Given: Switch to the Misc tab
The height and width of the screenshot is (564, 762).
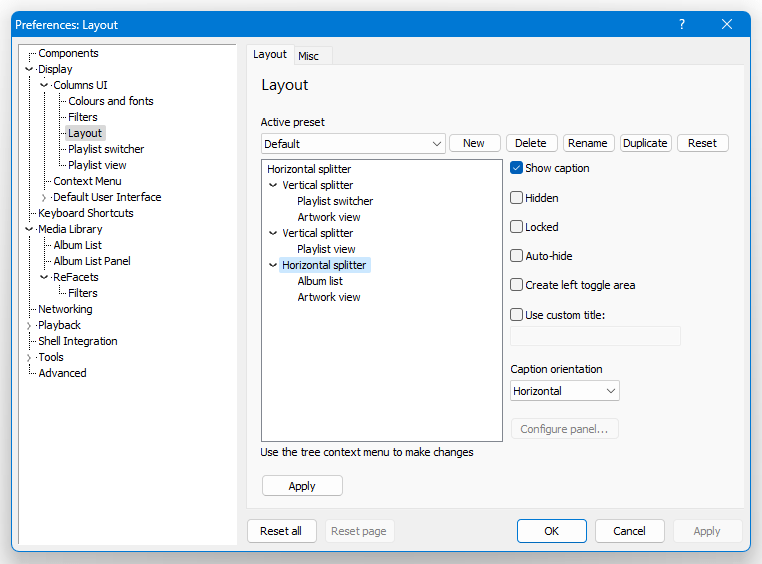Looking at the screenshot, I should click(x=308, y=56).
